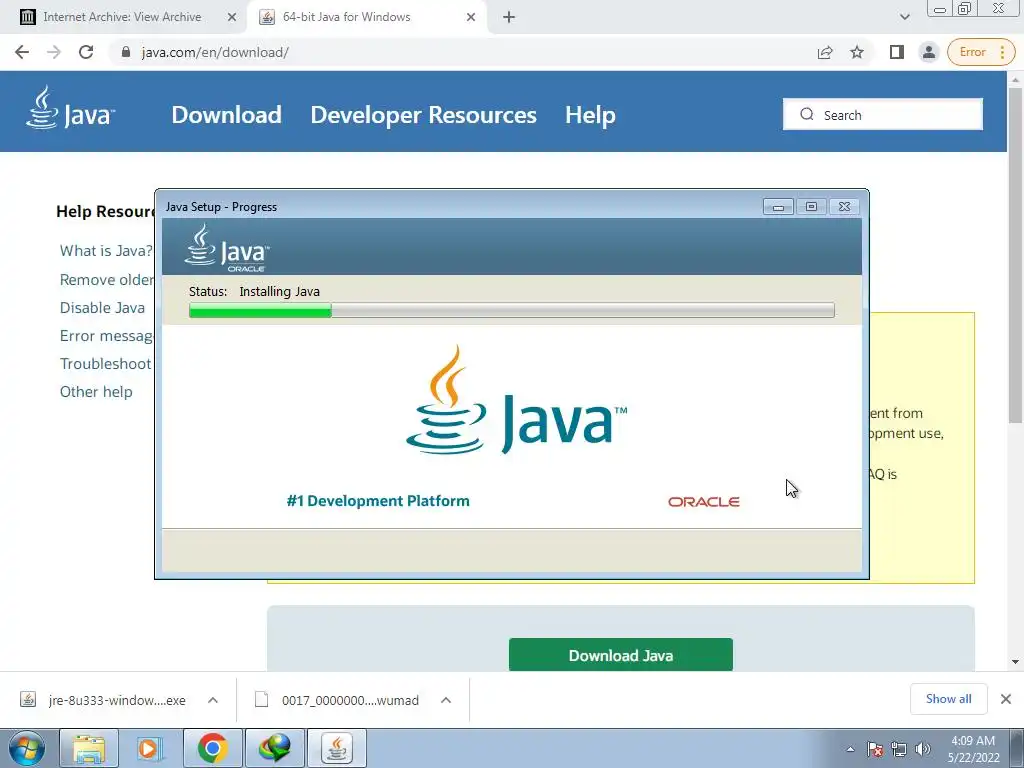Expand options for jre-8u333 download
The width and height of the screenshot is (1024, 768).
click(x=213, y=700)
